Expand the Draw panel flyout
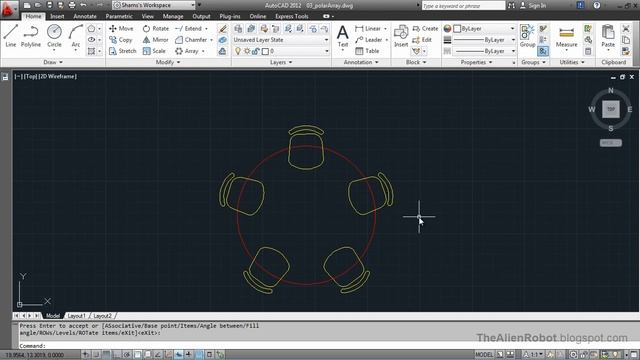640x360 pixels. point(53,62)
